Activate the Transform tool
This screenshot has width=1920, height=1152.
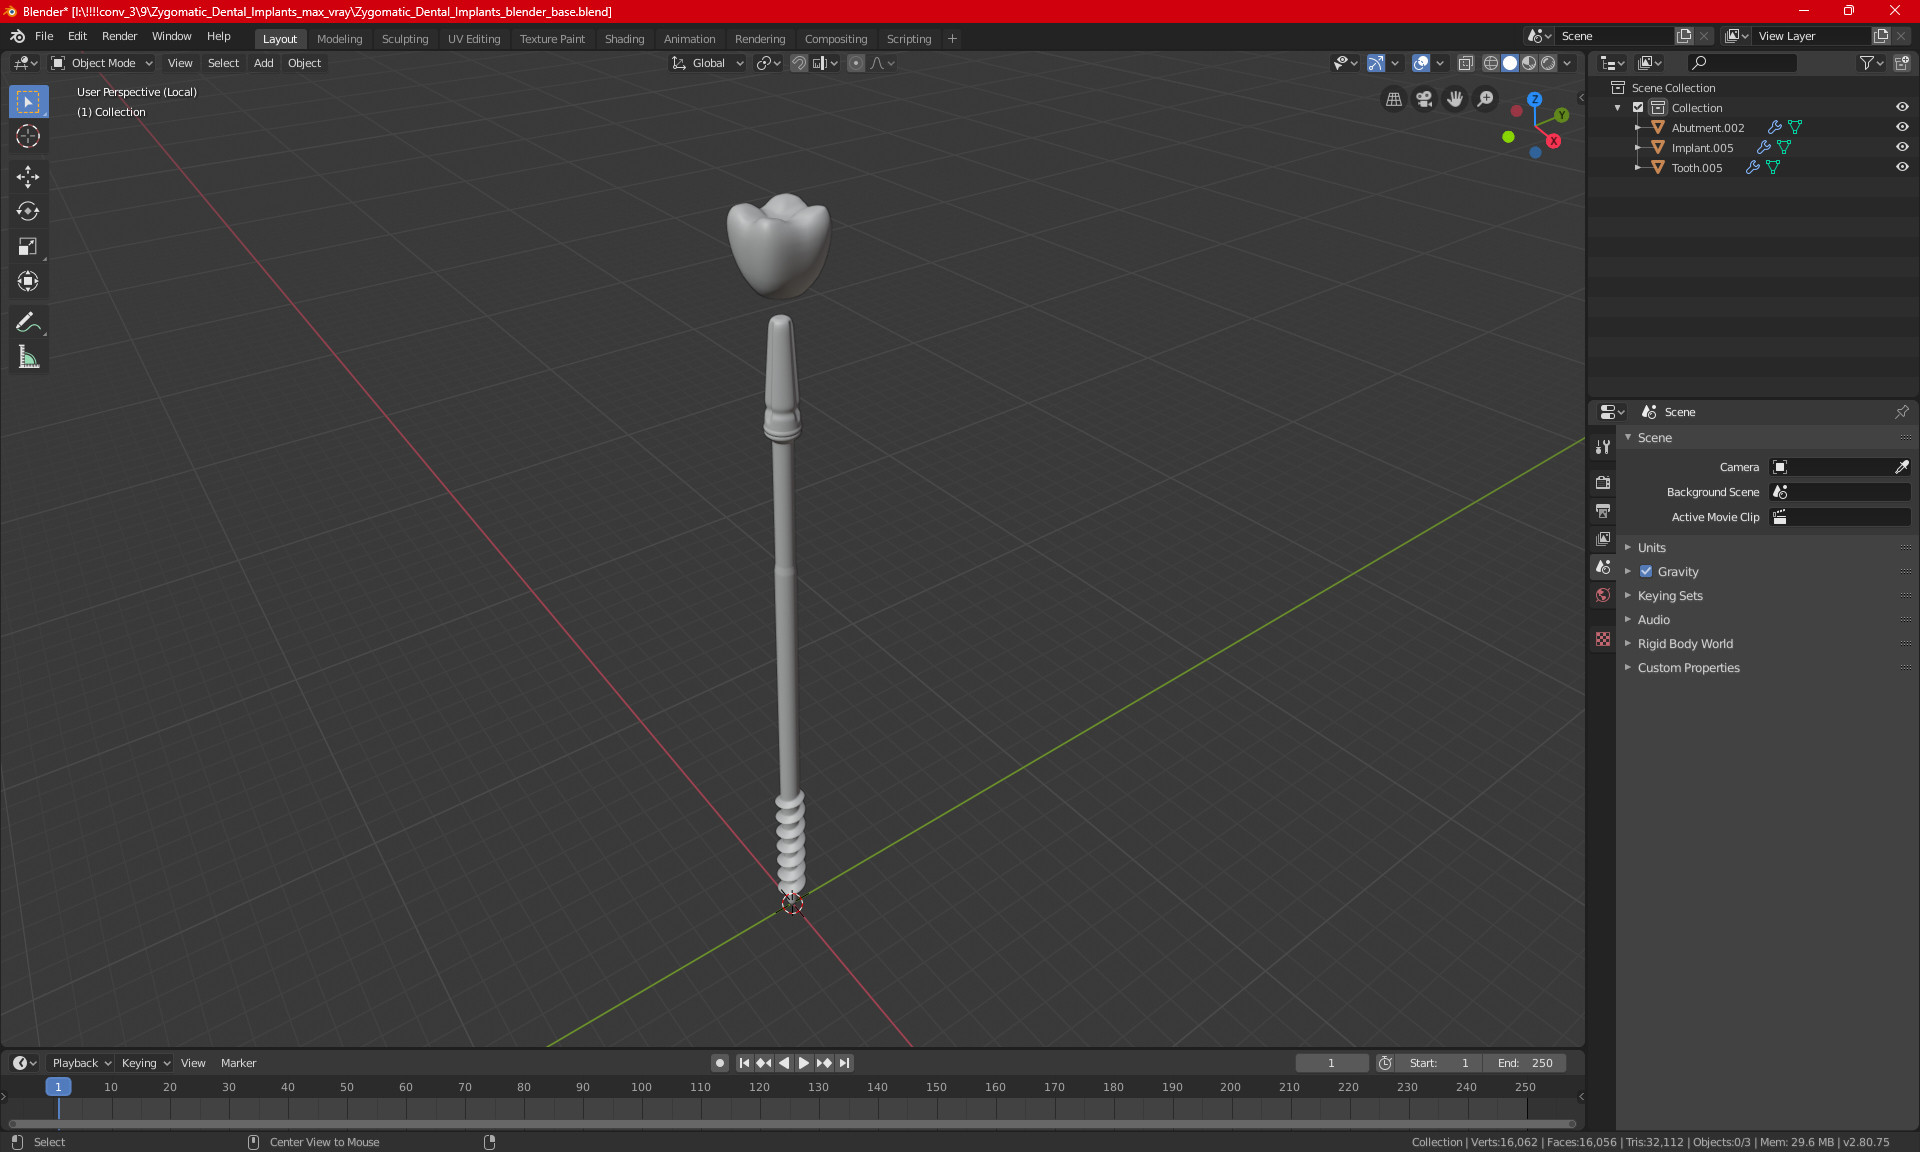[x=28, y=282]
